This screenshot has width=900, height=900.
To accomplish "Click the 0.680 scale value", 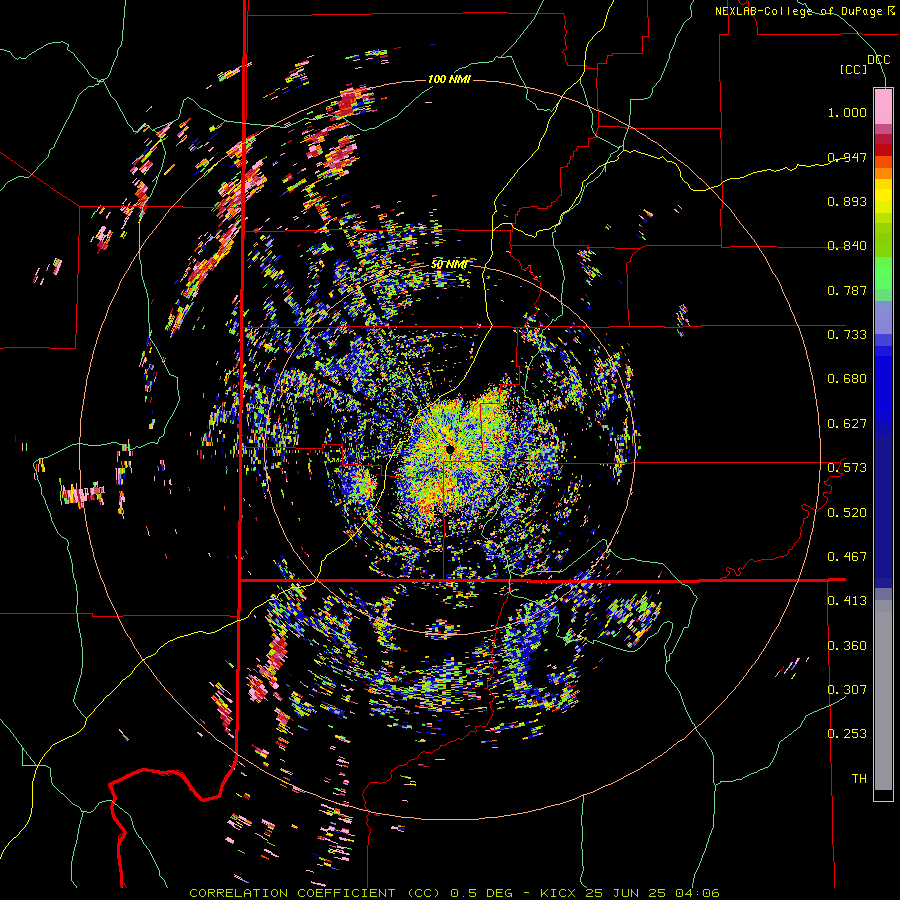I will click(x=847, y=379).
